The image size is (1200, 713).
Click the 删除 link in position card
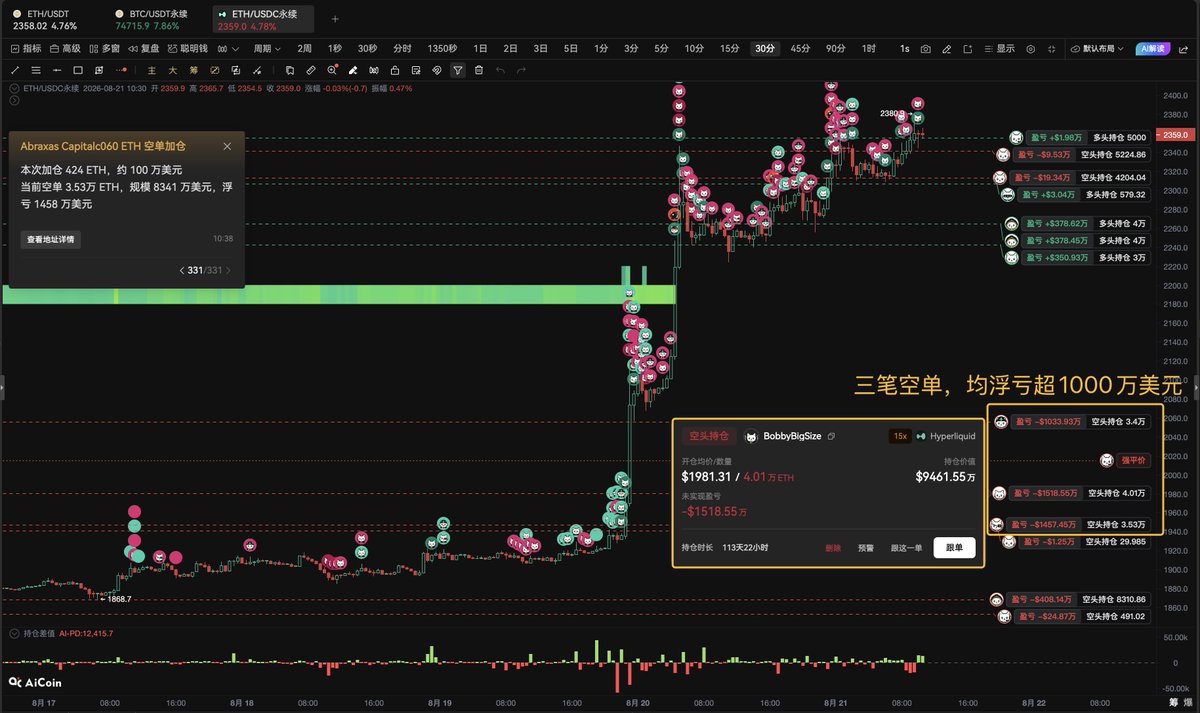833,548
